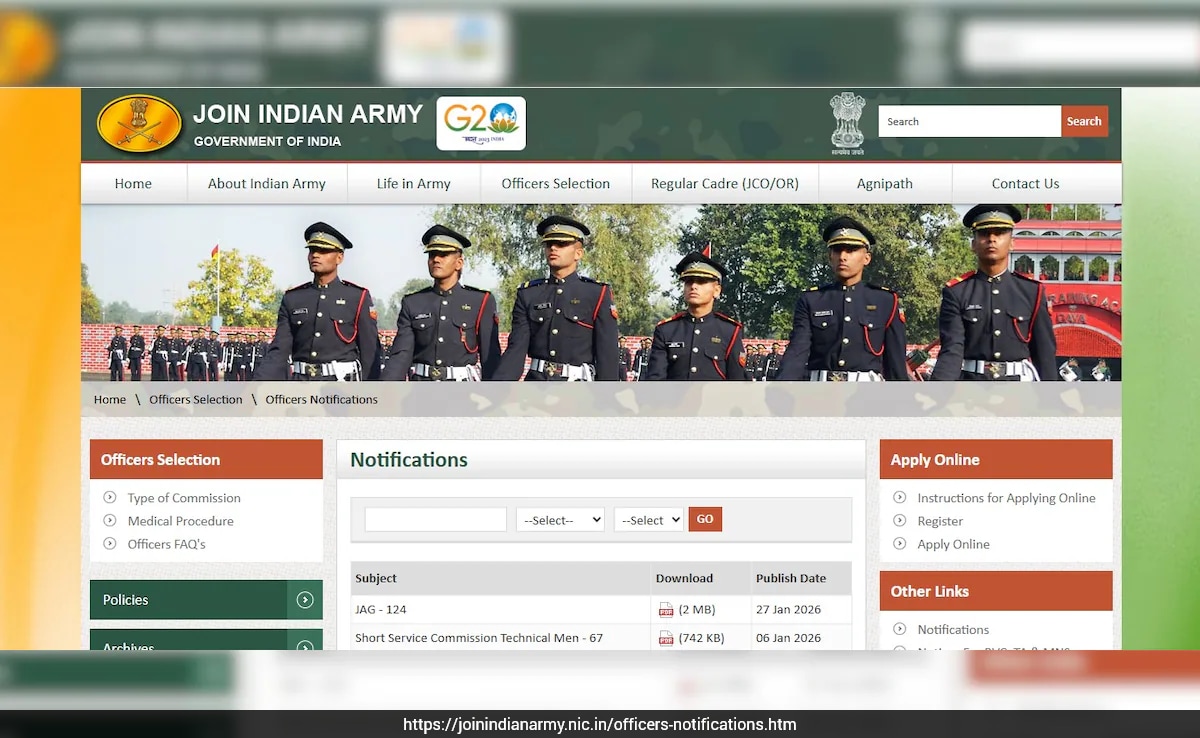Open the Officers Selection menu

click(555, 184)
